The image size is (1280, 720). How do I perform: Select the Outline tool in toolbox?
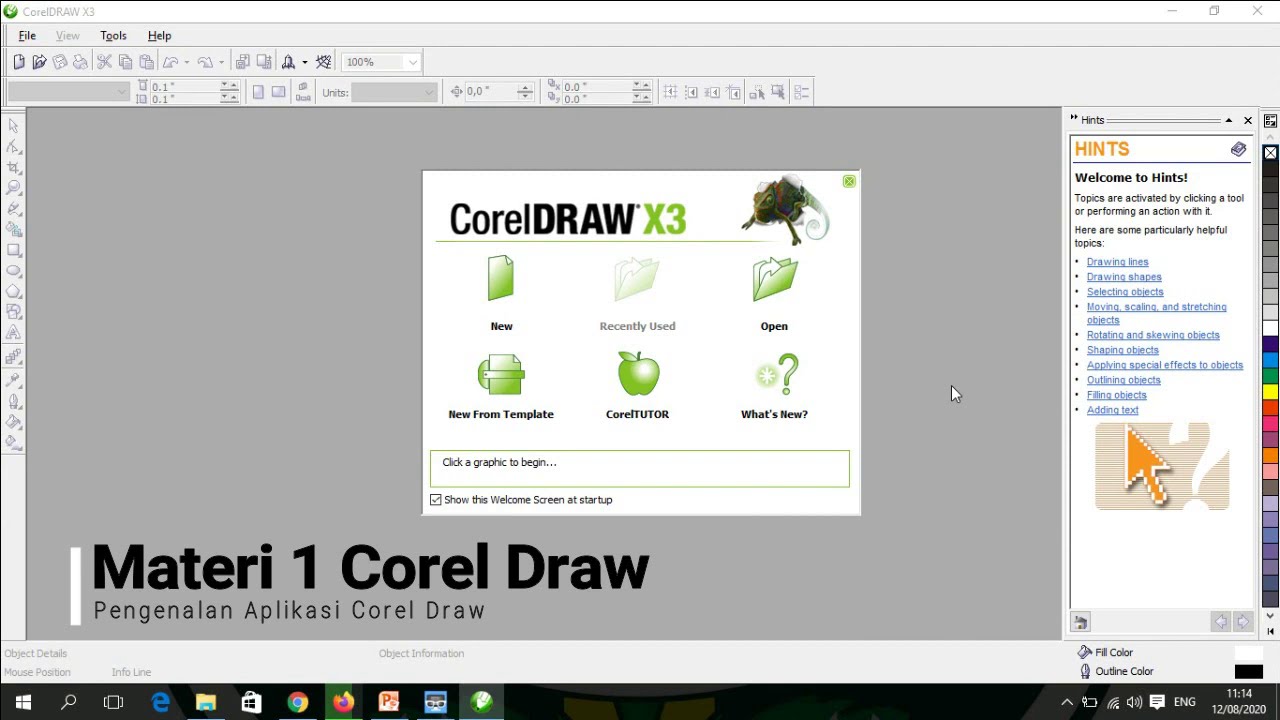(14, 401)
